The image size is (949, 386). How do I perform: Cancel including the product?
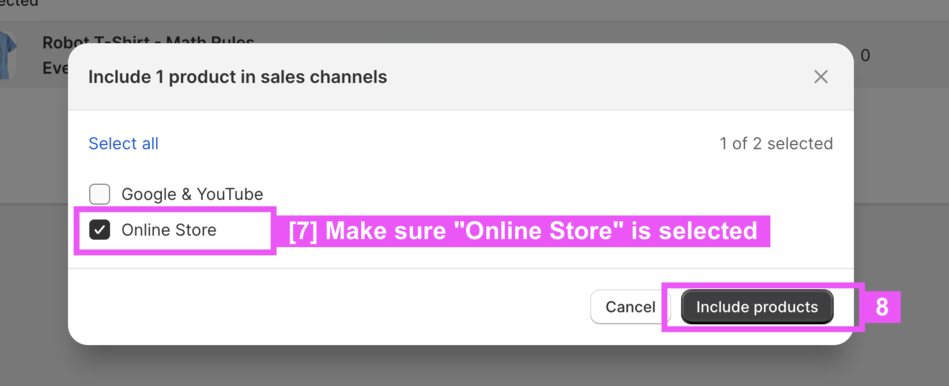pos(629,307)
